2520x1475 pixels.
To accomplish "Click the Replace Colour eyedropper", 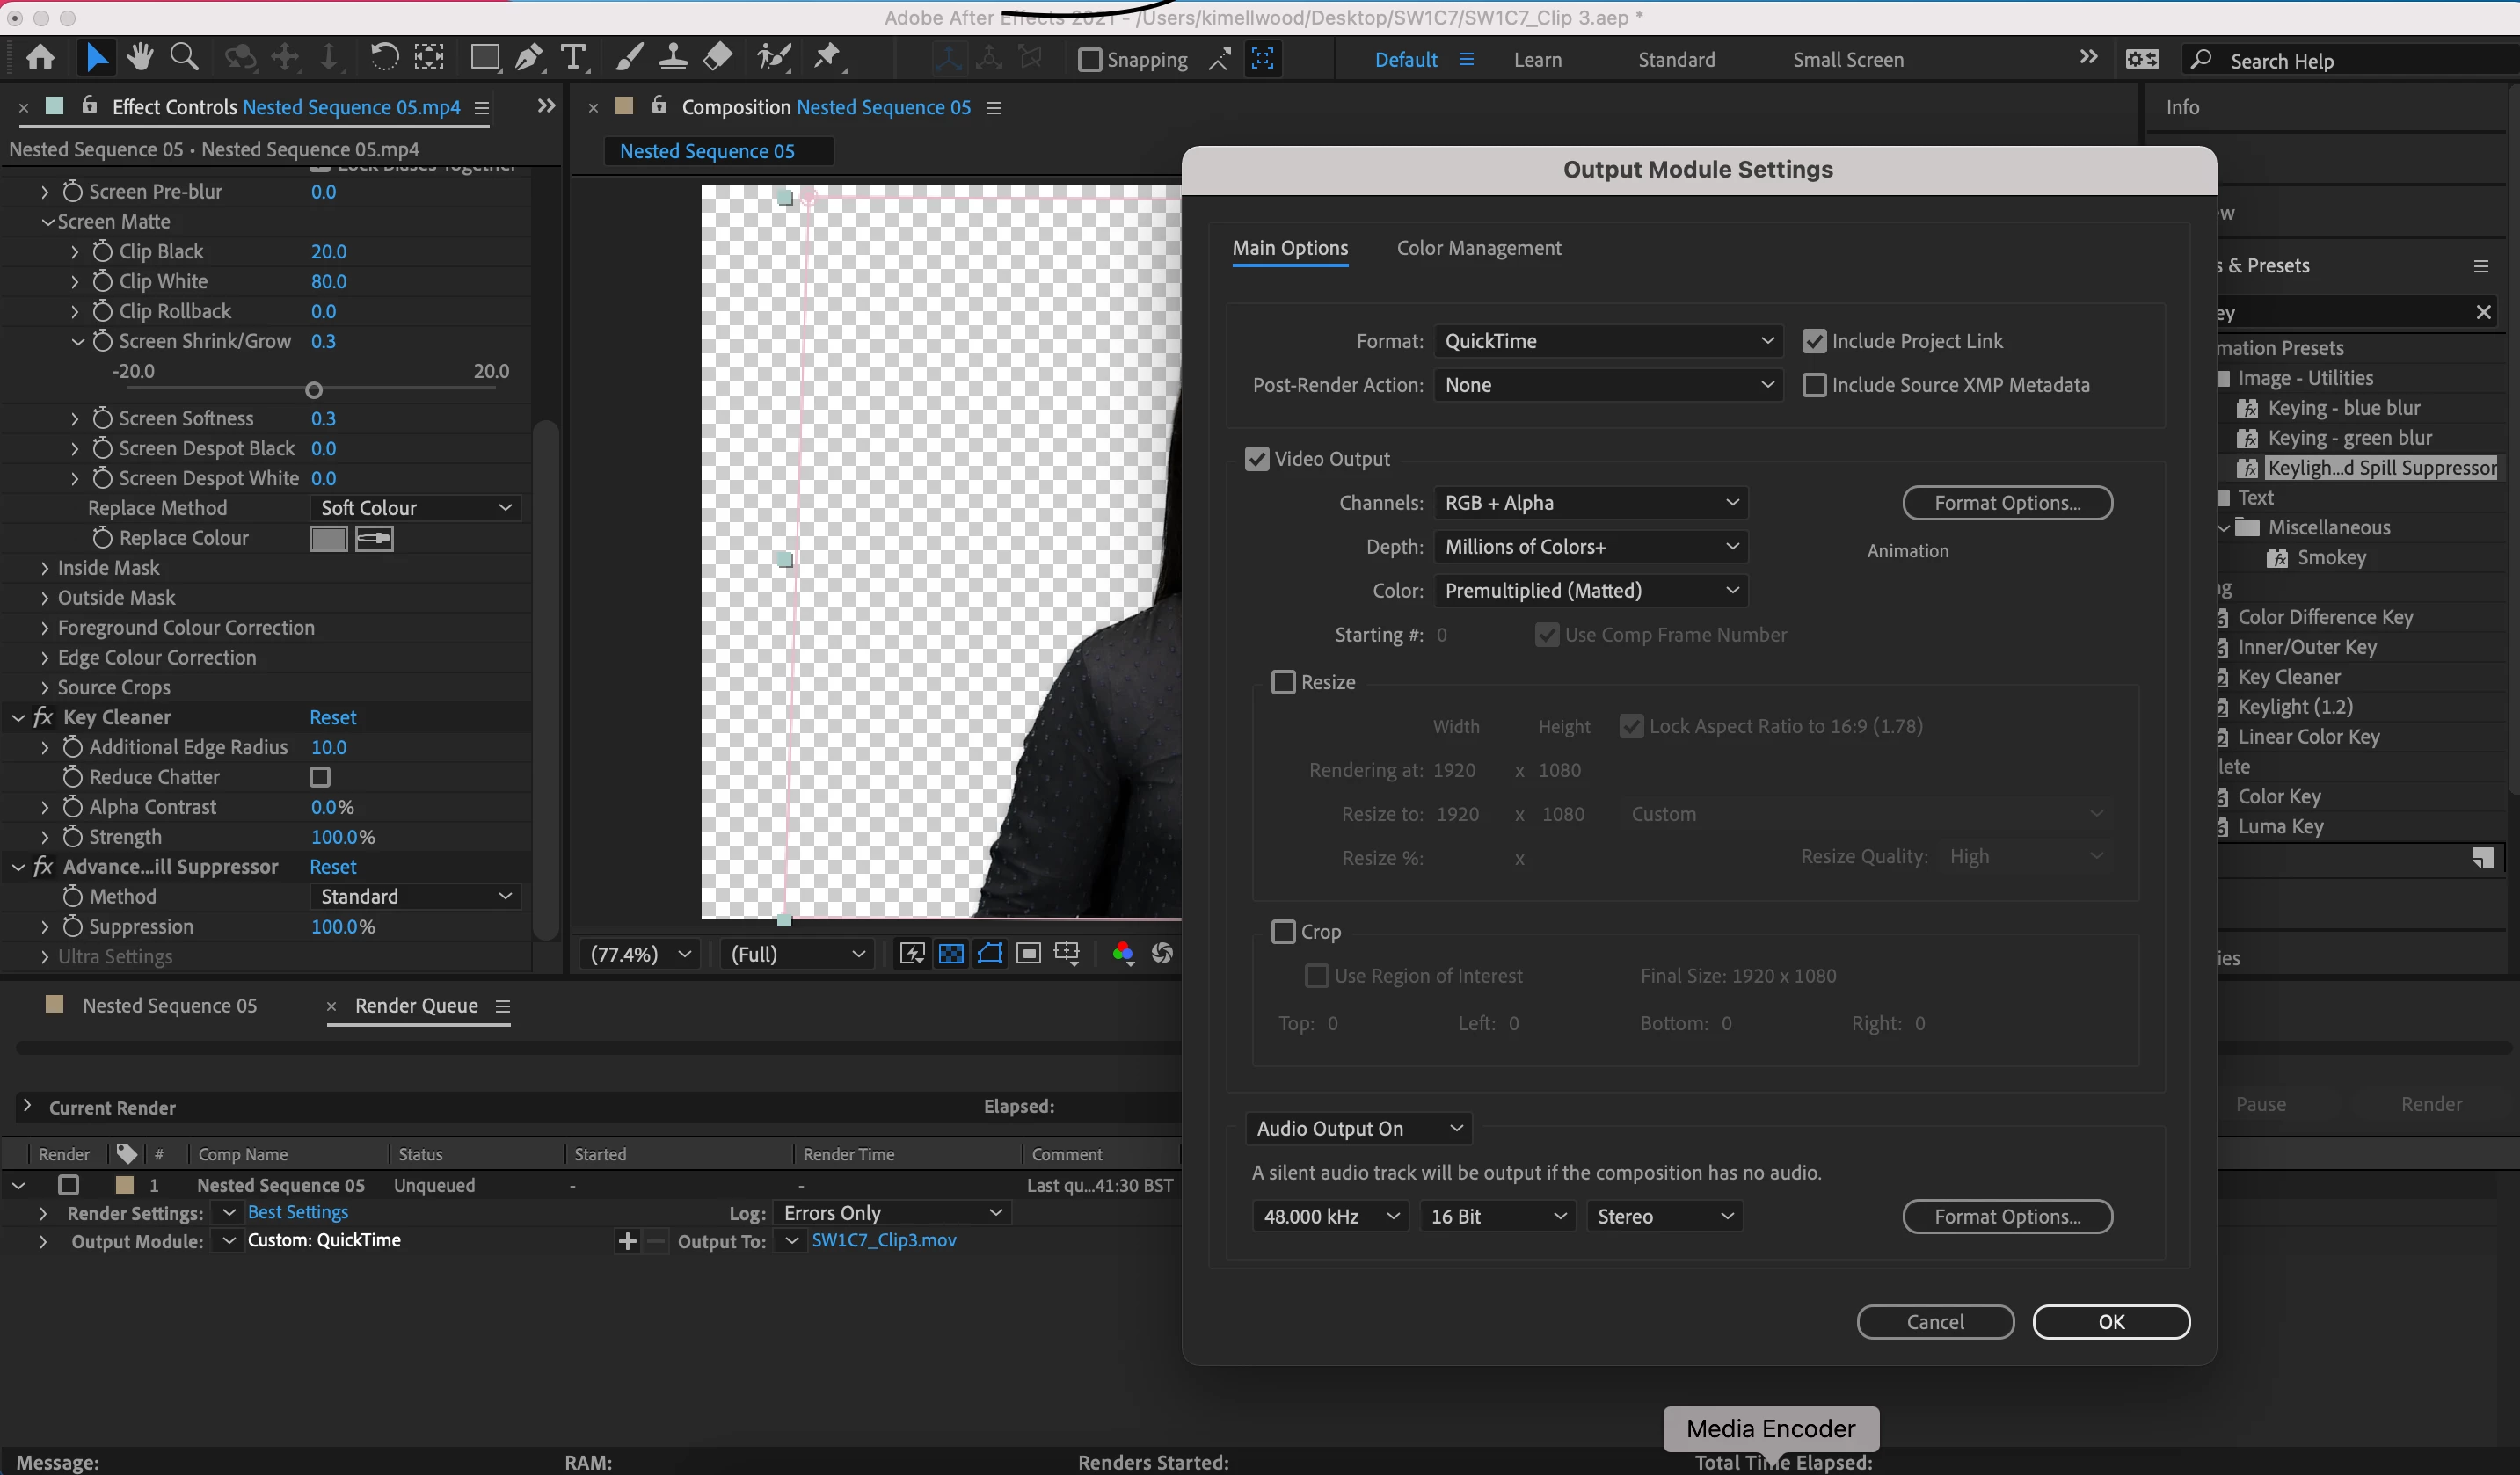I will click(x=374, y=539).
